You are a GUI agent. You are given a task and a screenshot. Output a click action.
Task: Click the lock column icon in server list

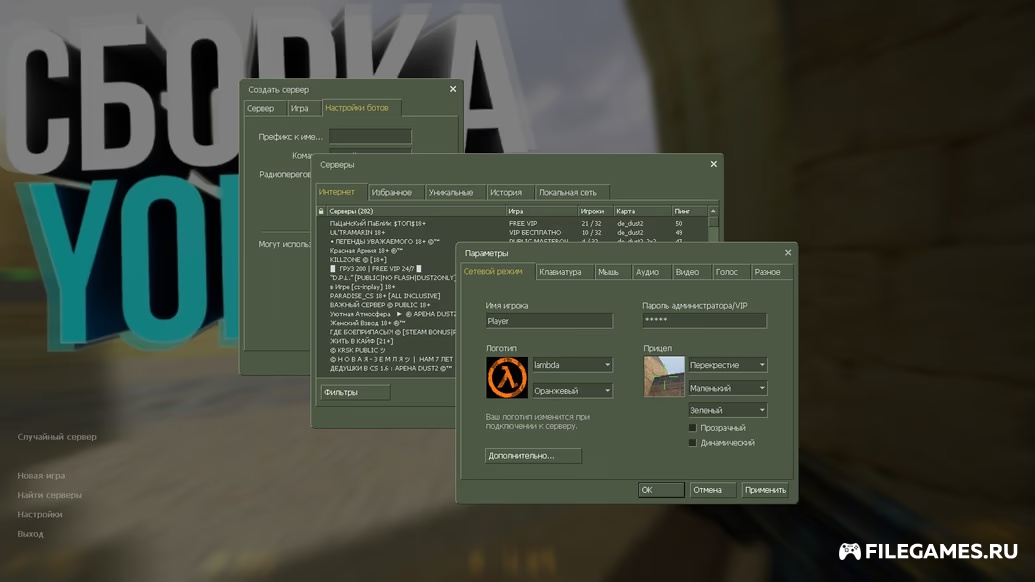click(x=321, y=211)
